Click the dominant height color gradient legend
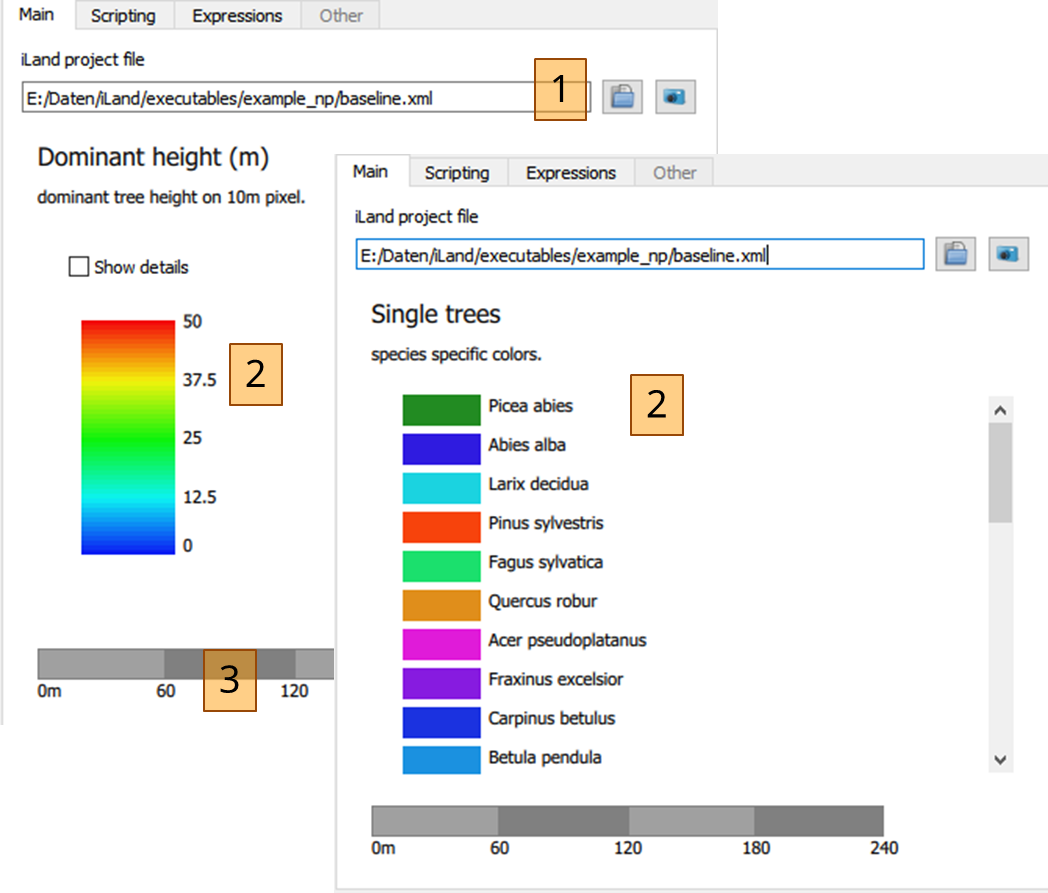 [128, 437]
